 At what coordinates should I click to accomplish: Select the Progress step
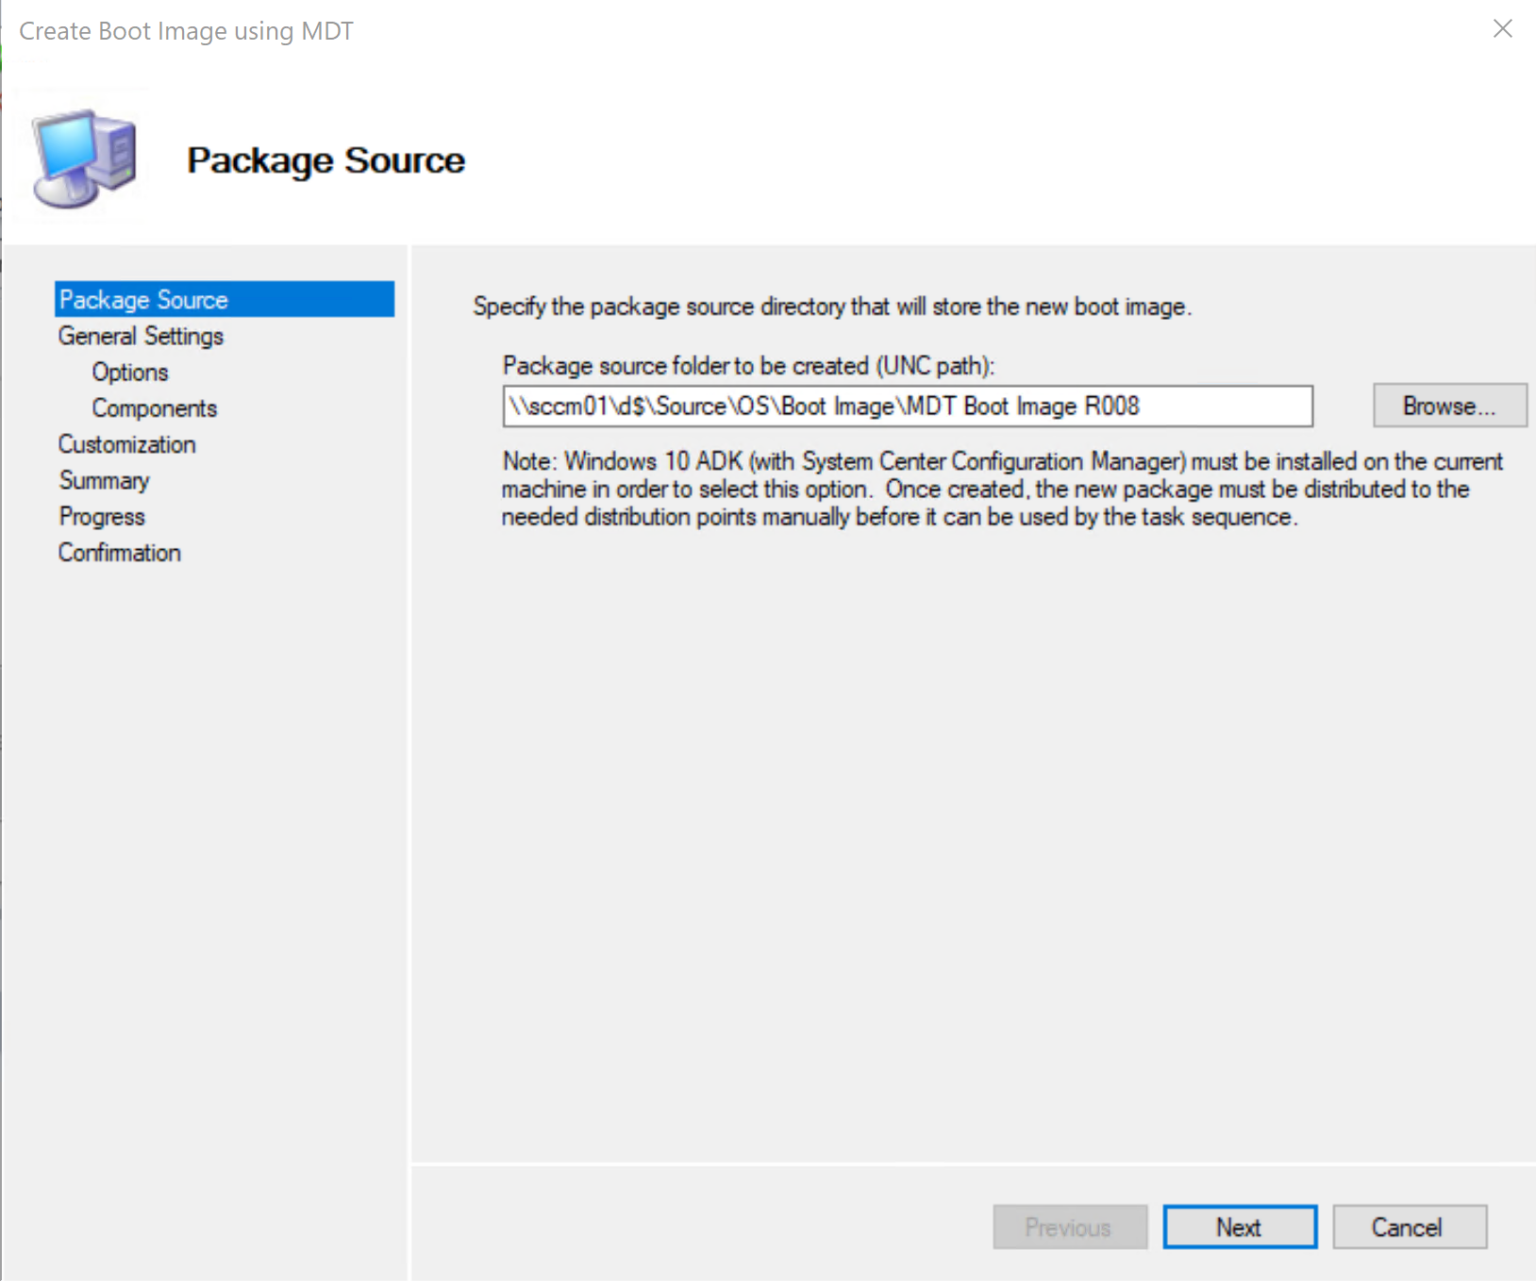tap(101, 516)
